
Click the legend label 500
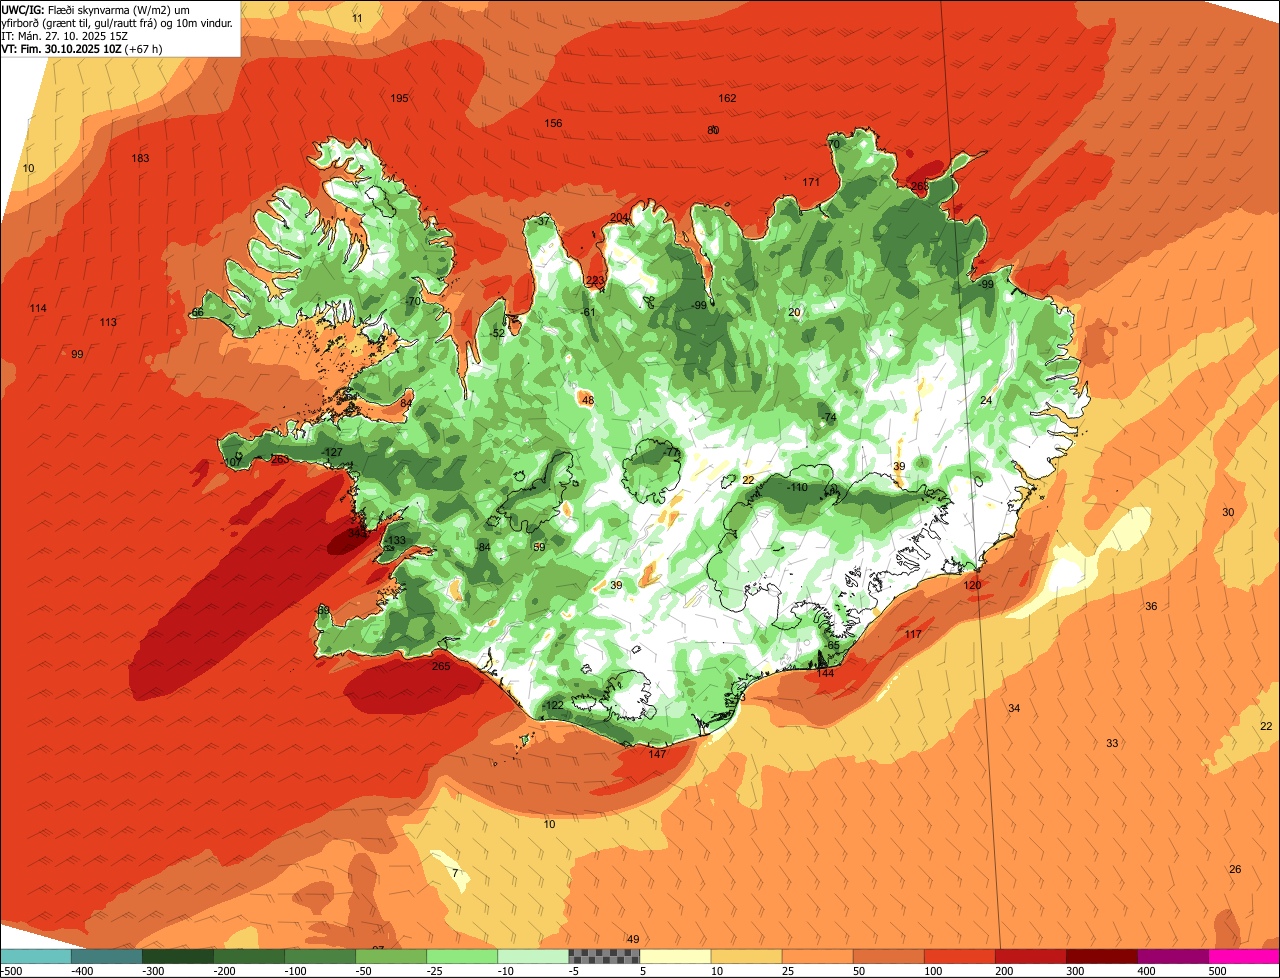click(x=1216, y=970)
